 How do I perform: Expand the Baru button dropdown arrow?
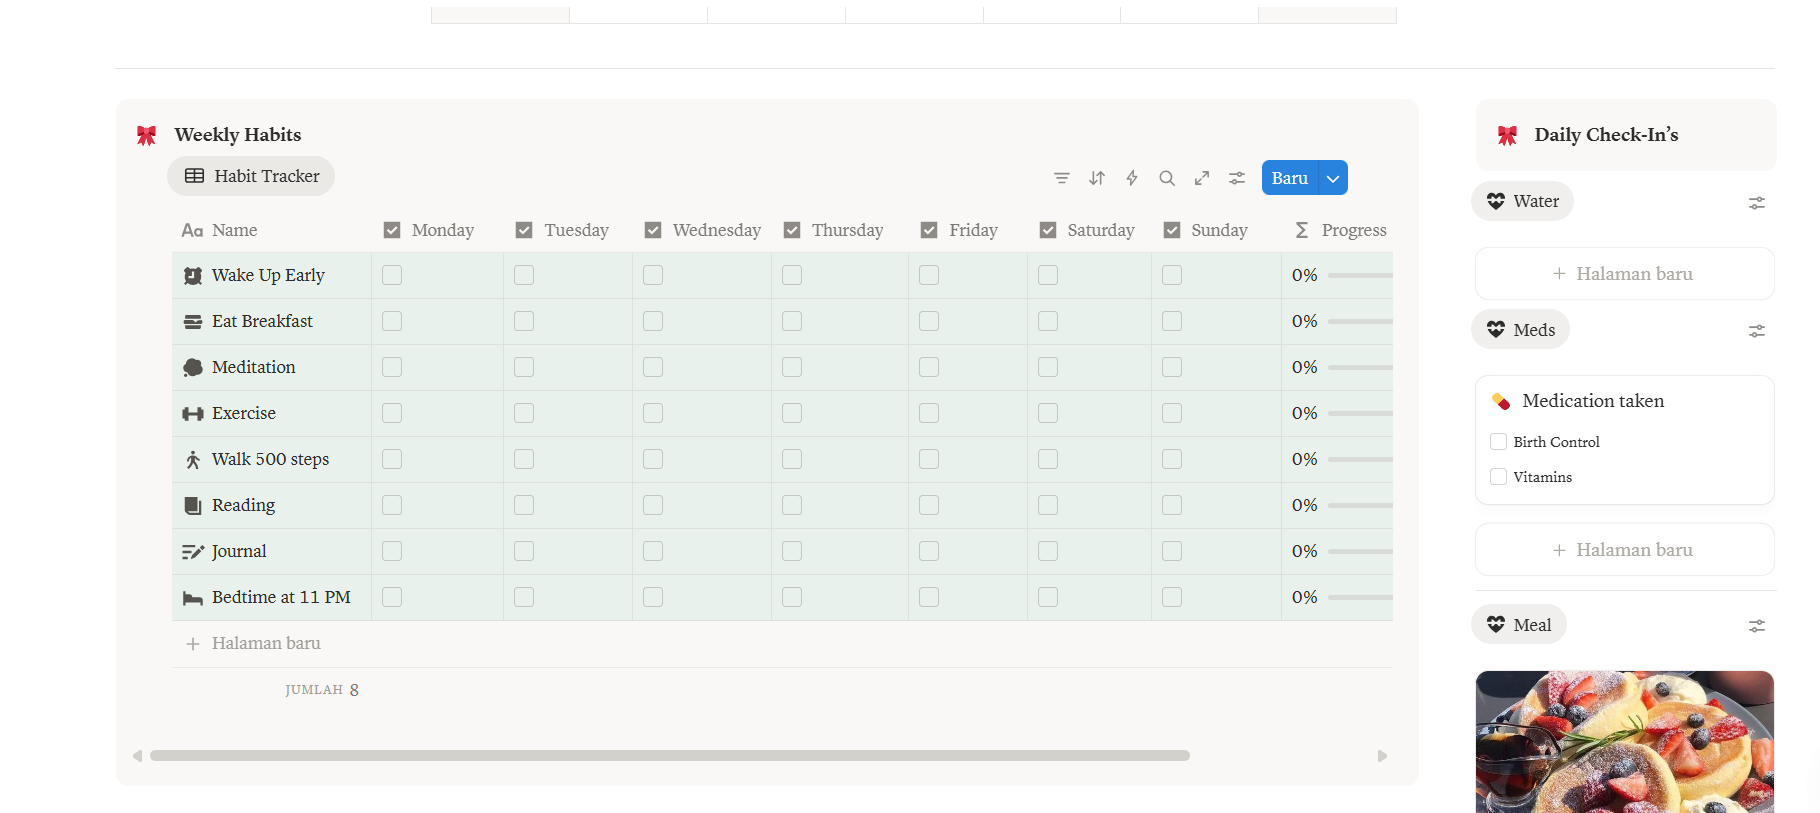pos(1333,178)
